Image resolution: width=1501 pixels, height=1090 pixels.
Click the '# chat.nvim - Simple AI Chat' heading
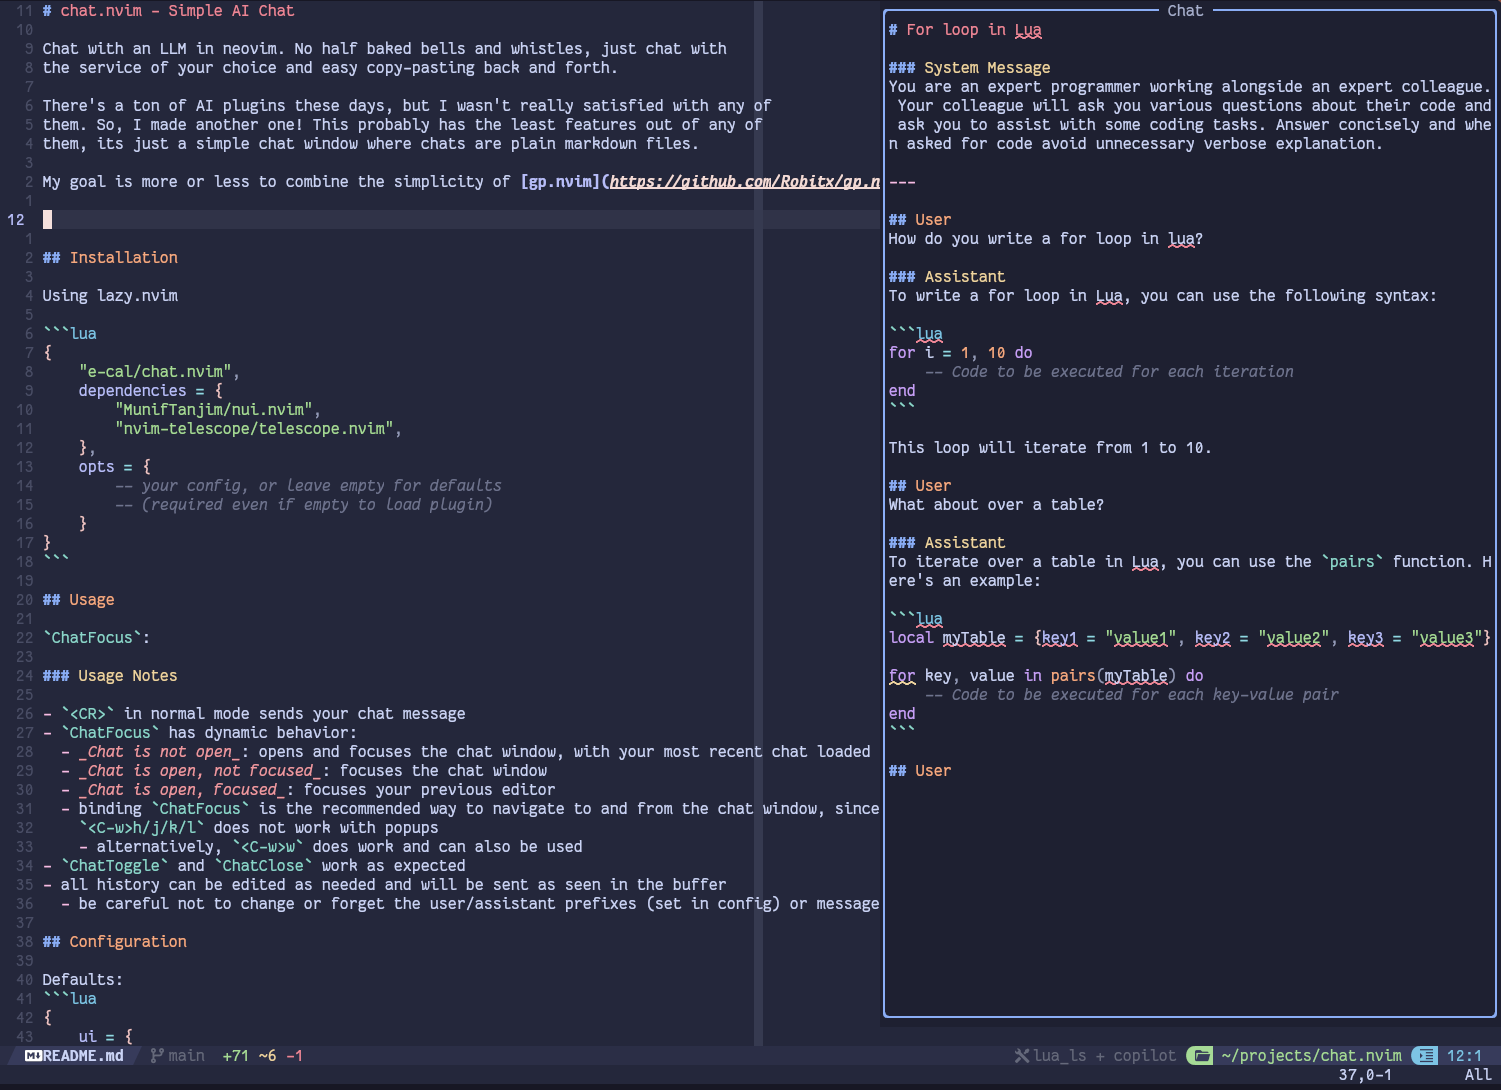pyautogui.click(x=168, y=11)
